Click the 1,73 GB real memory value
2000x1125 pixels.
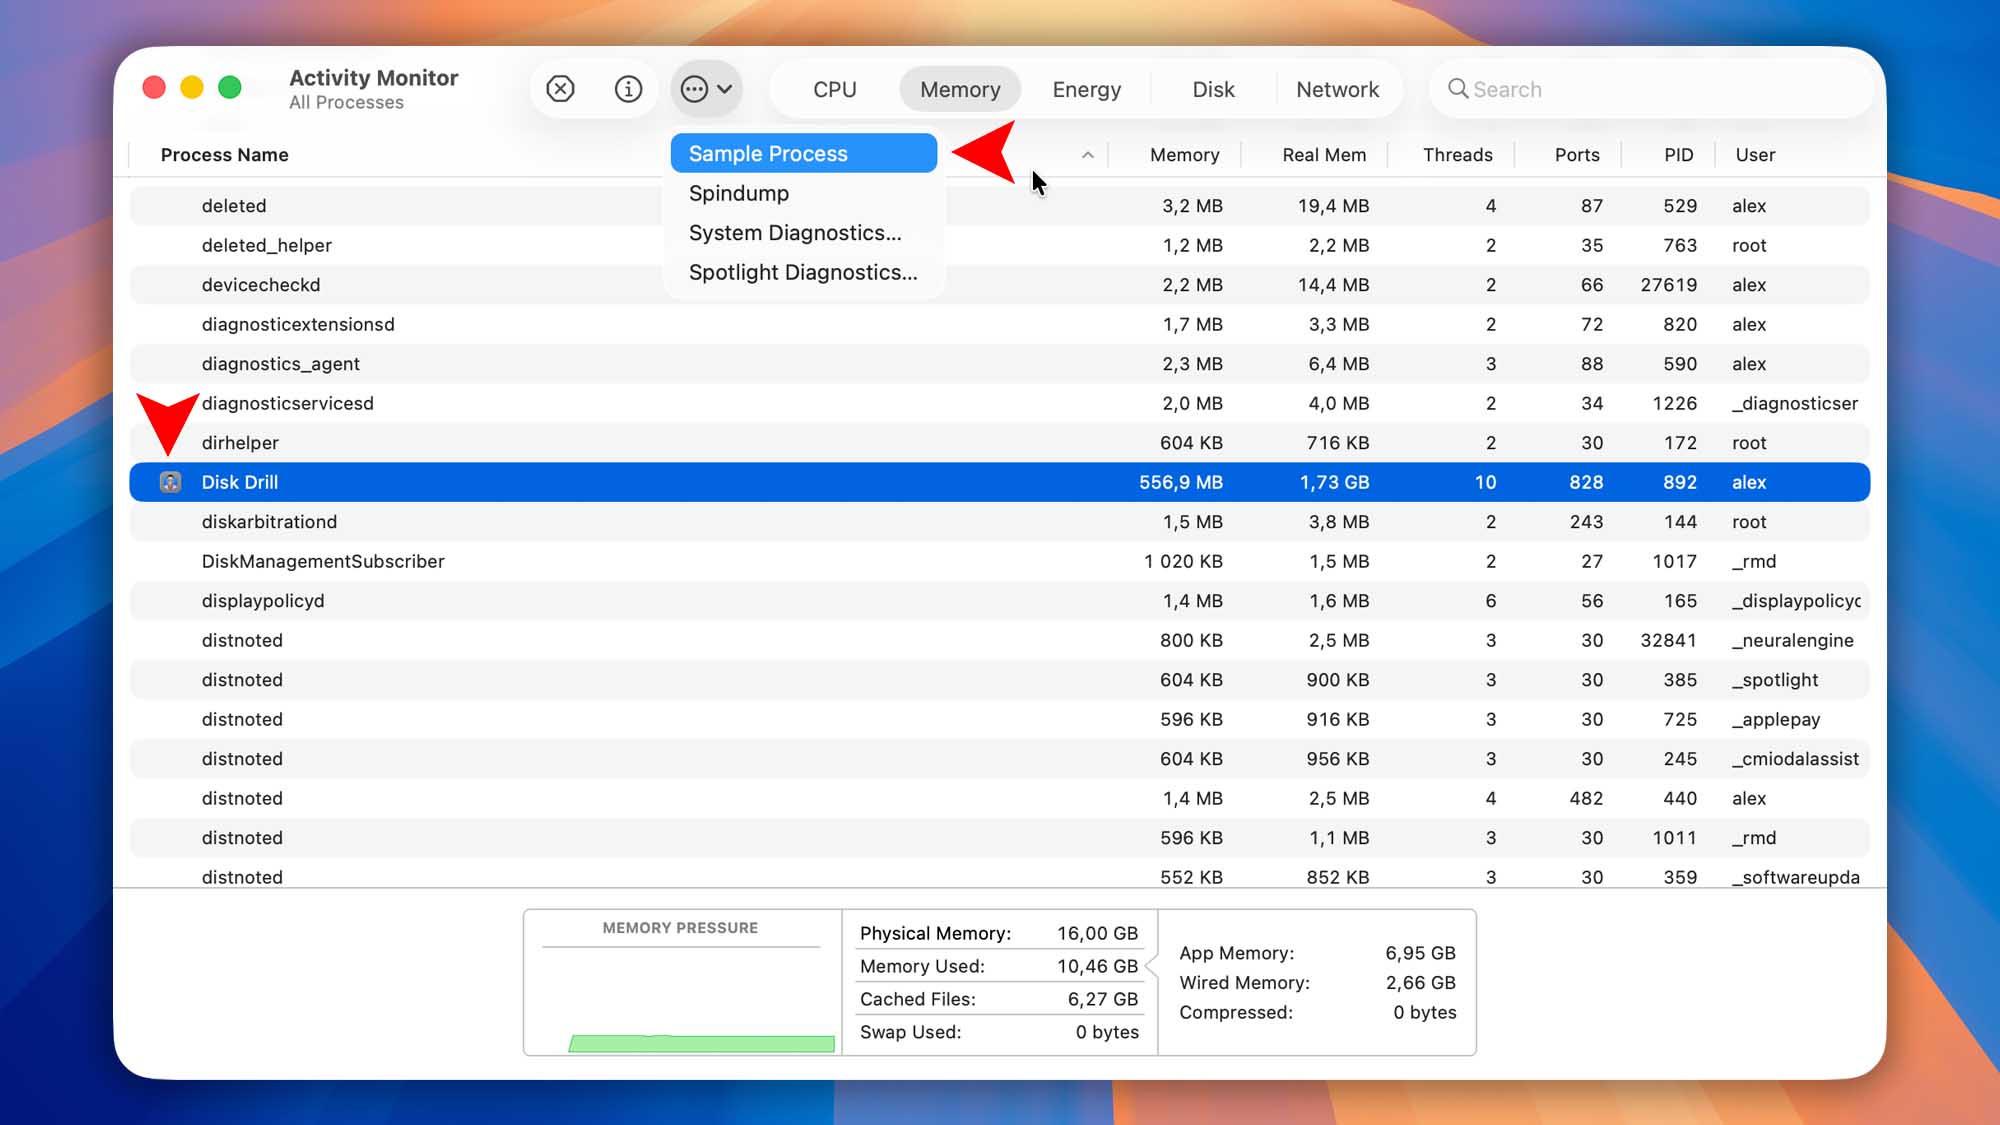1334,482
